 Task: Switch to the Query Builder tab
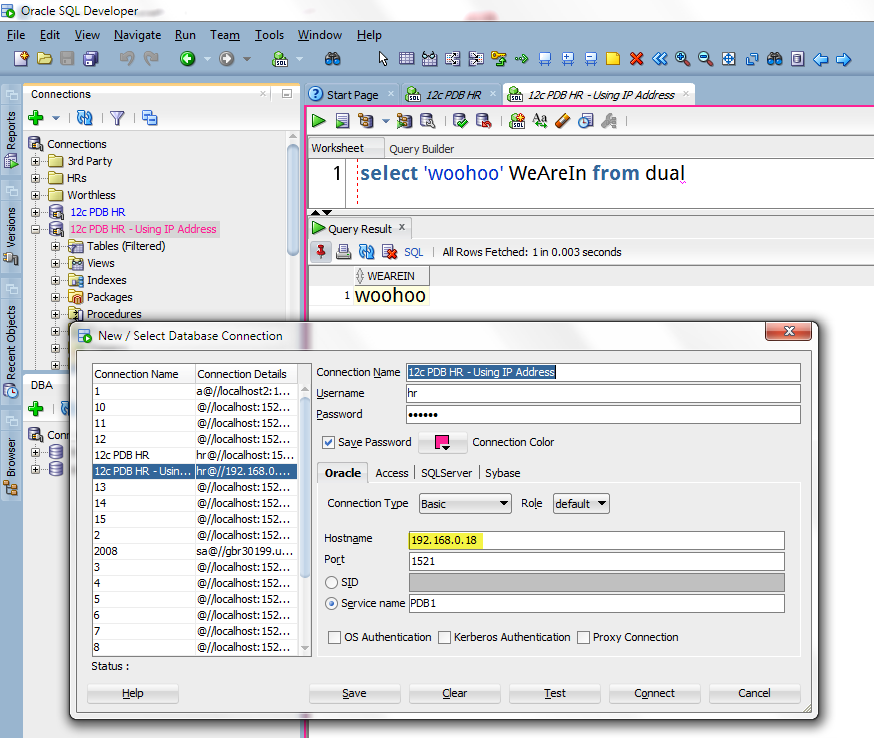421,149
